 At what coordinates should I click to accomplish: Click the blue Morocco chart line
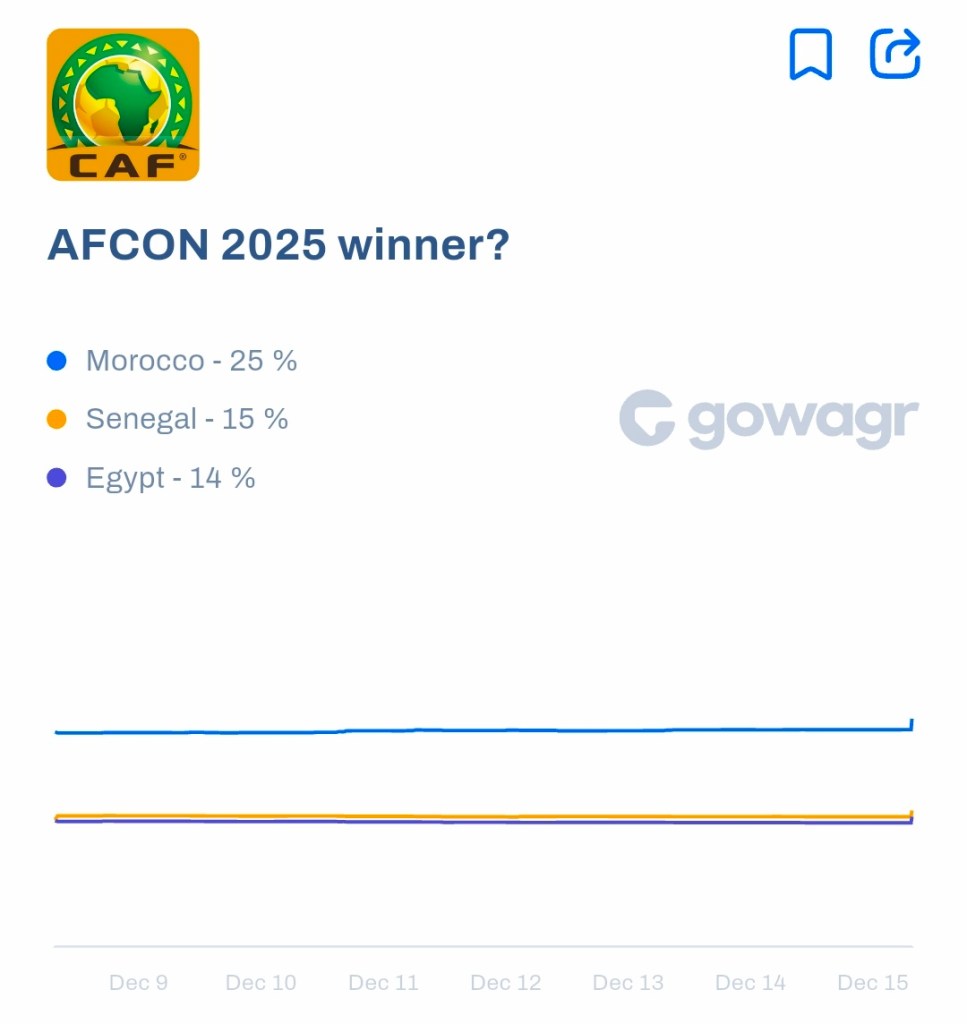click(x=480, y=730)
